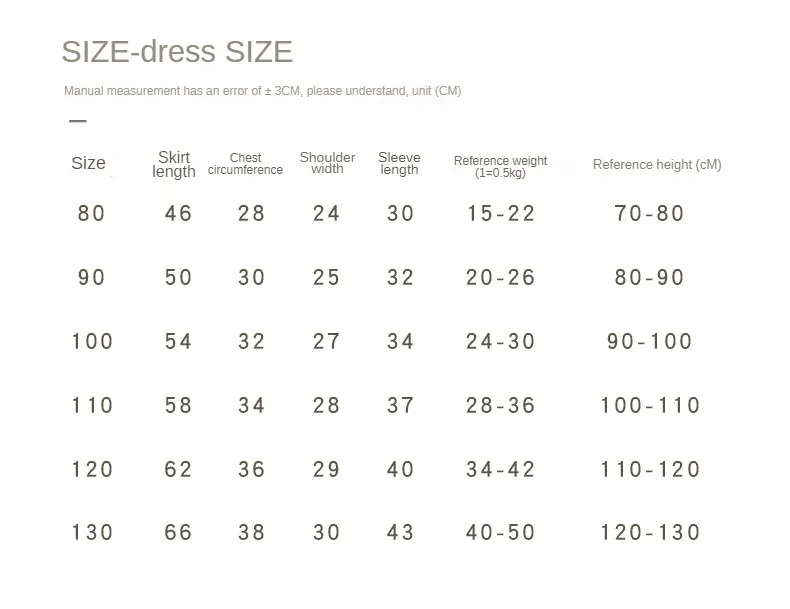Select size 90 in the Size column
The width and height of the screenshot is (790, 609).
(x=91, y=277)
